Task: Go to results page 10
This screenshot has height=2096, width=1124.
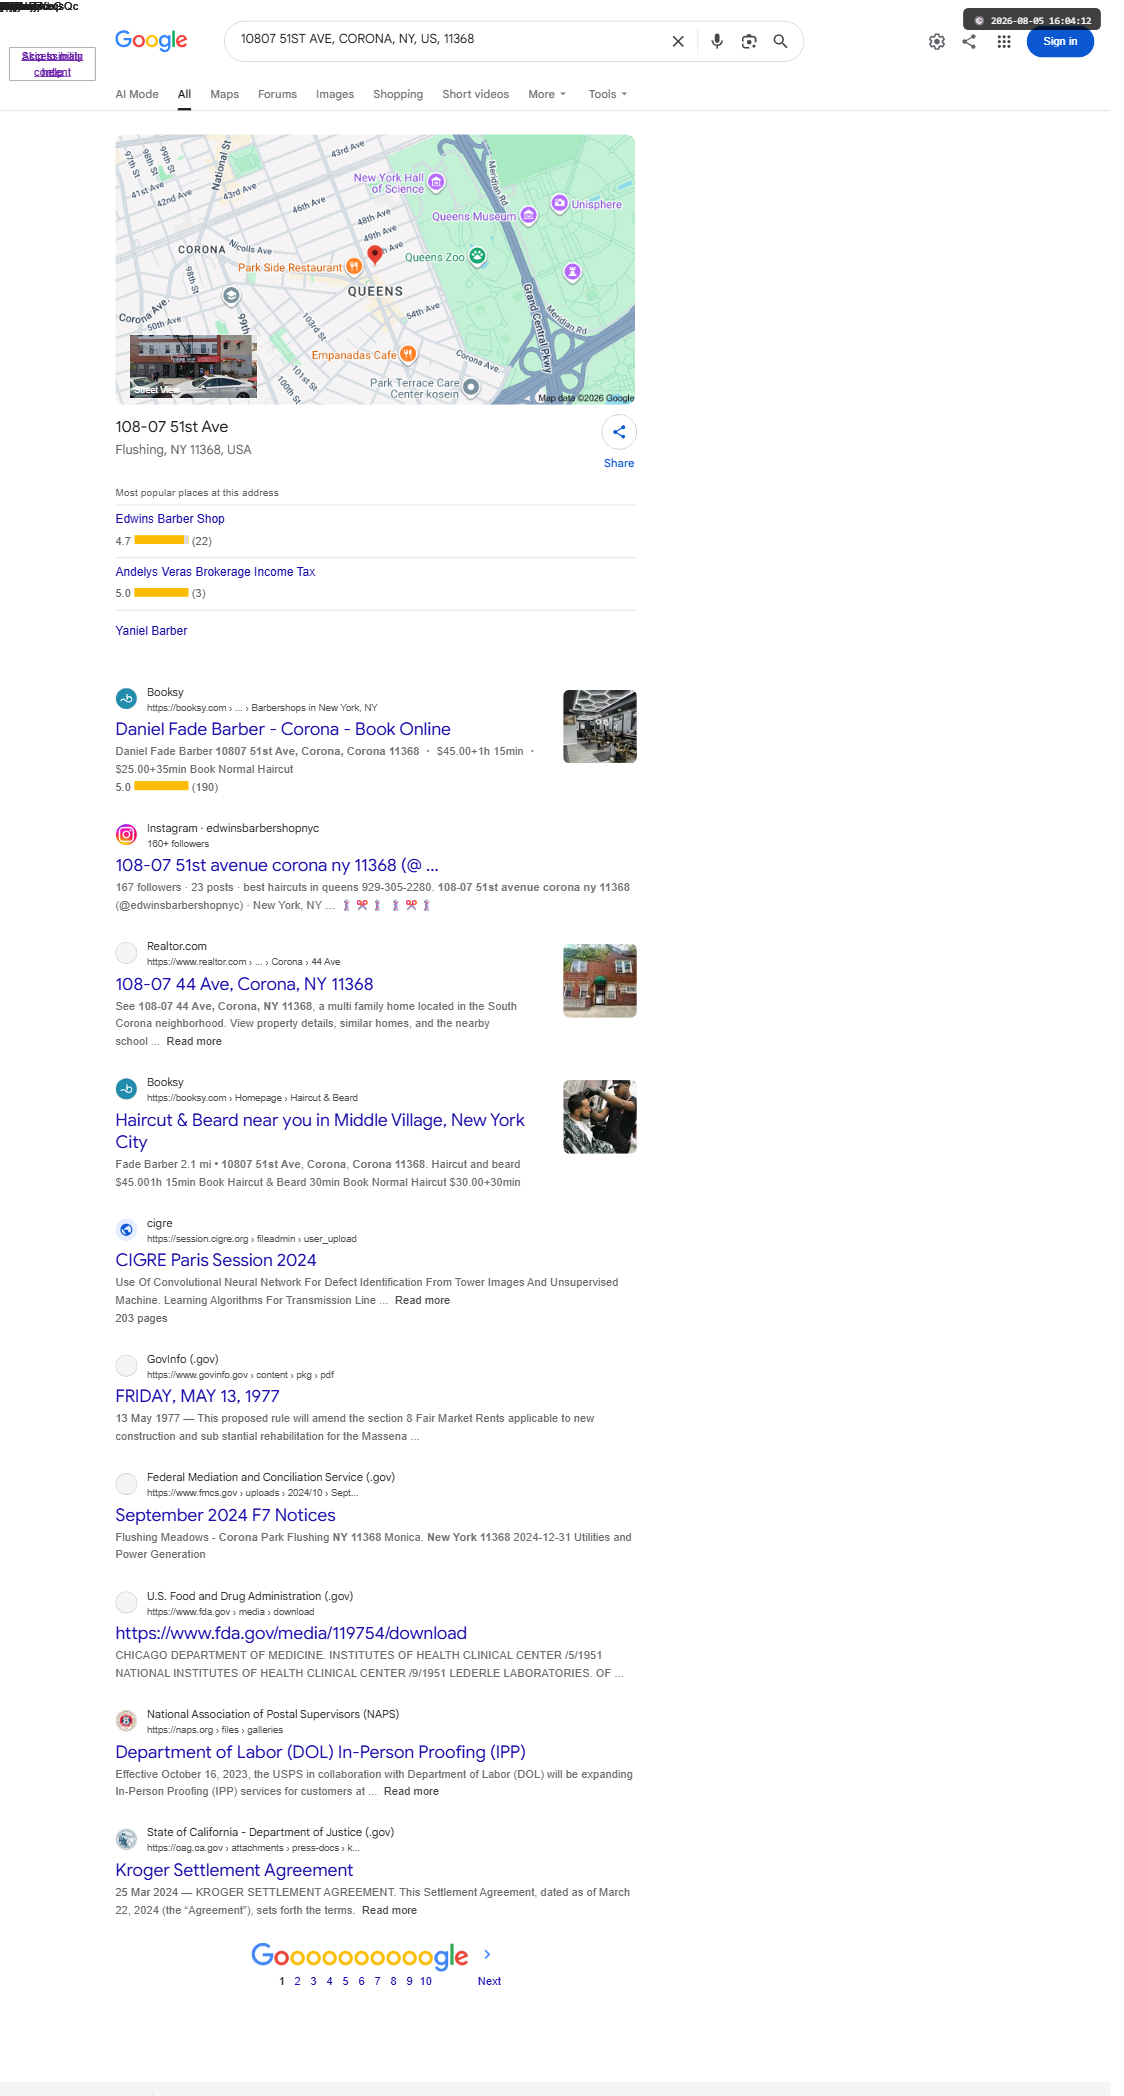Action: tap(426, 1981)
